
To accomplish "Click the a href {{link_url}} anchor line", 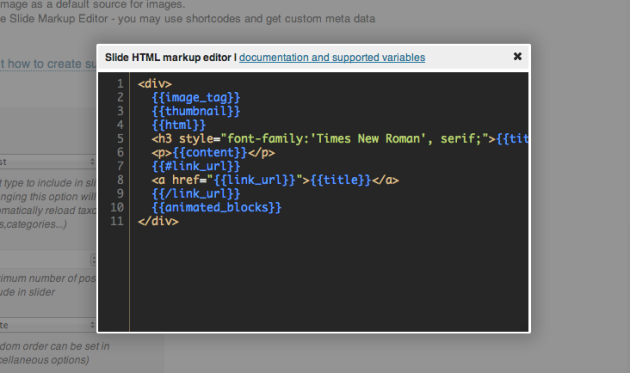I will 275,180.
